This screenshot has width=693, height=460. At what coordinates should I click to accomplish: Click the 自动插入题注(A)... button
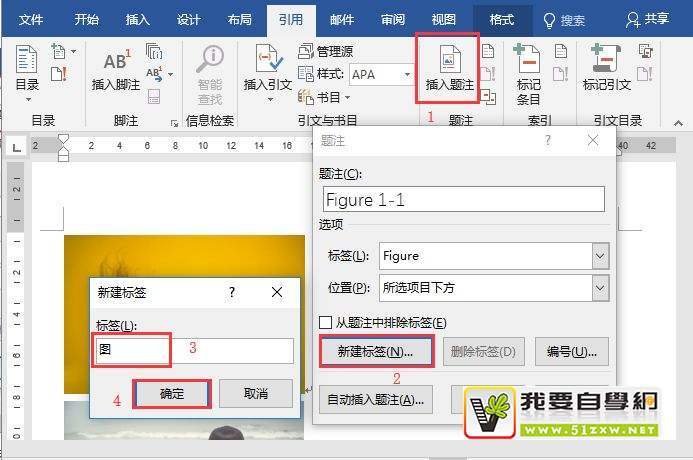point(376,399)
